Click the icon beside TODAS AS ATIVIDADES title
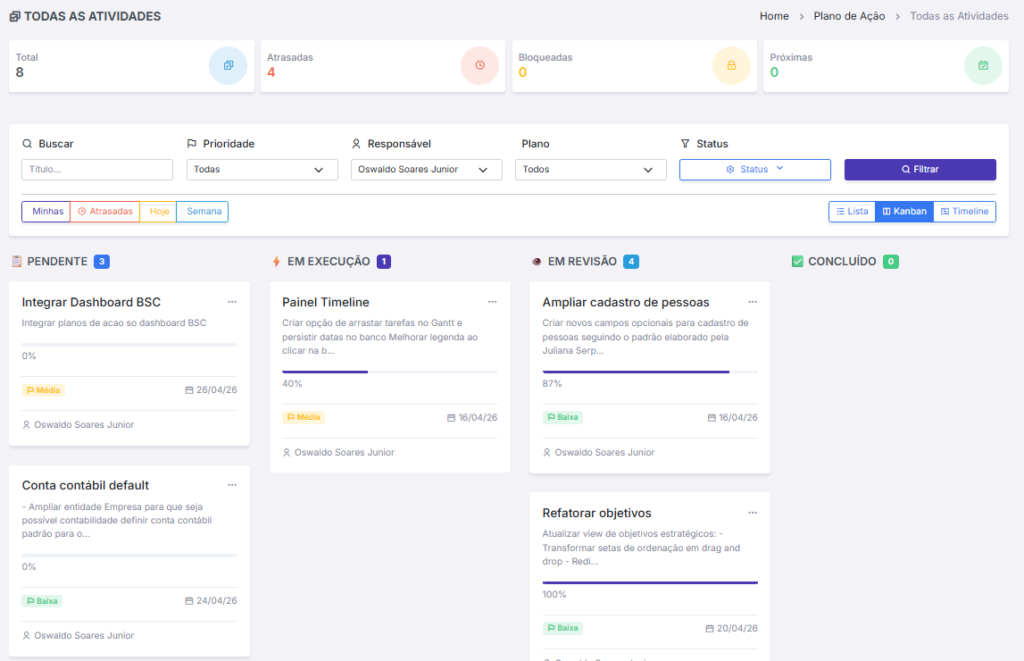The image size is (1024, 661). pos(16,16)
